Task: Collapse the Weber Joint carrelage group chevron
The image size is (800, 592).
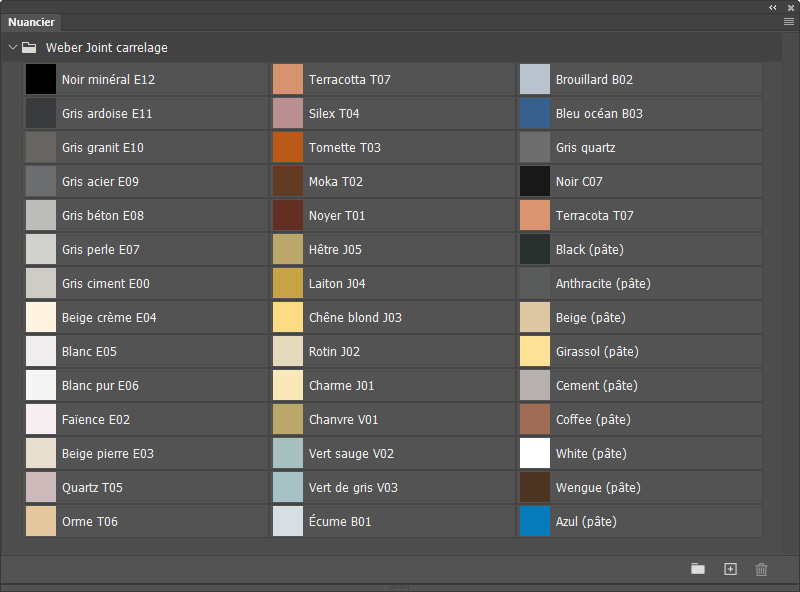Action: [x=13, y=47]
